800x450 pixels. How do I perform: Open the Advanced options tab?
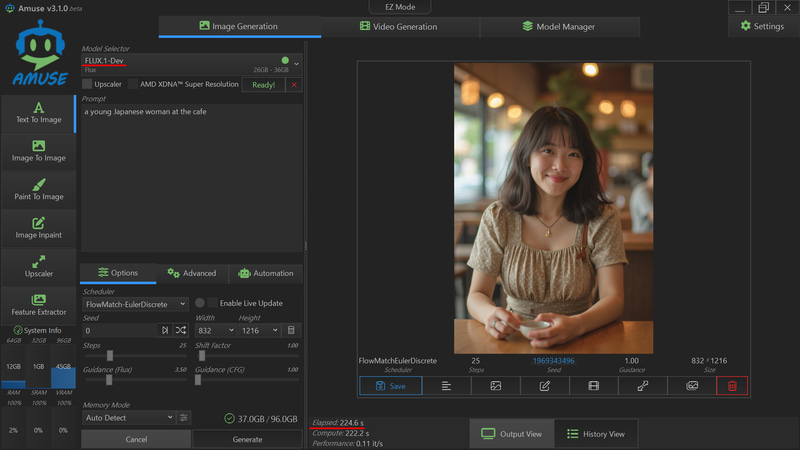click(x=191, y=273)
